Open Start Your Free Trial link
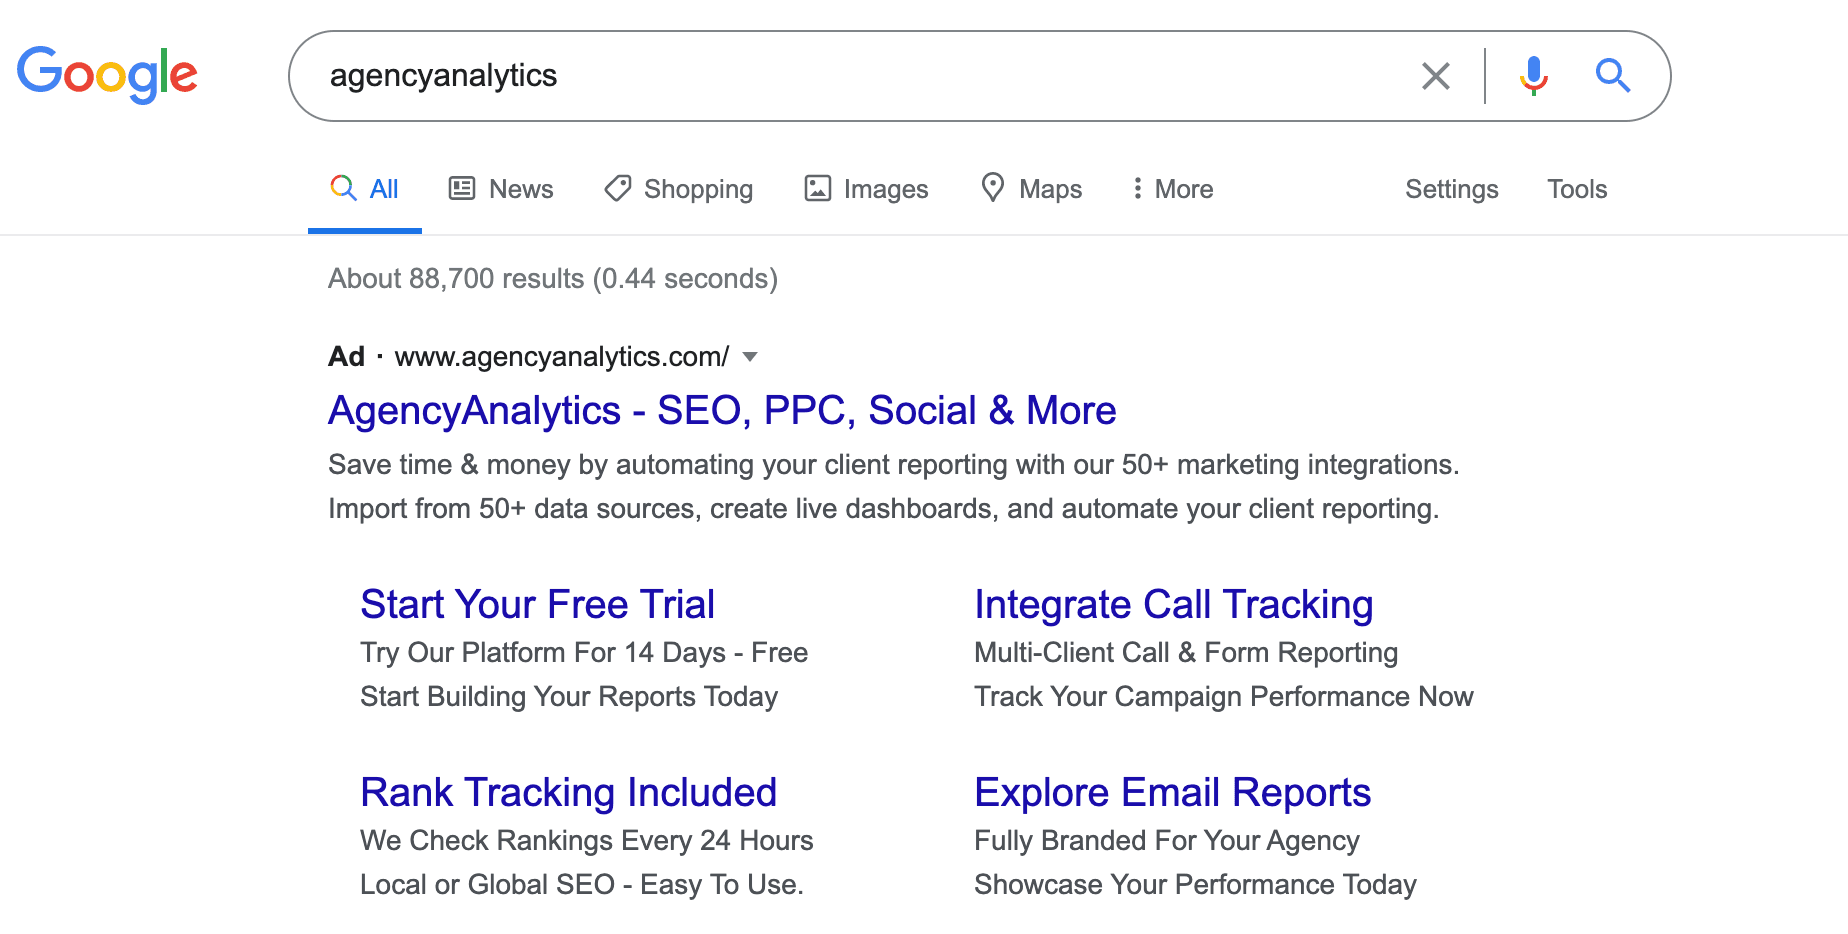The image size is (1848, 934). 537,605
